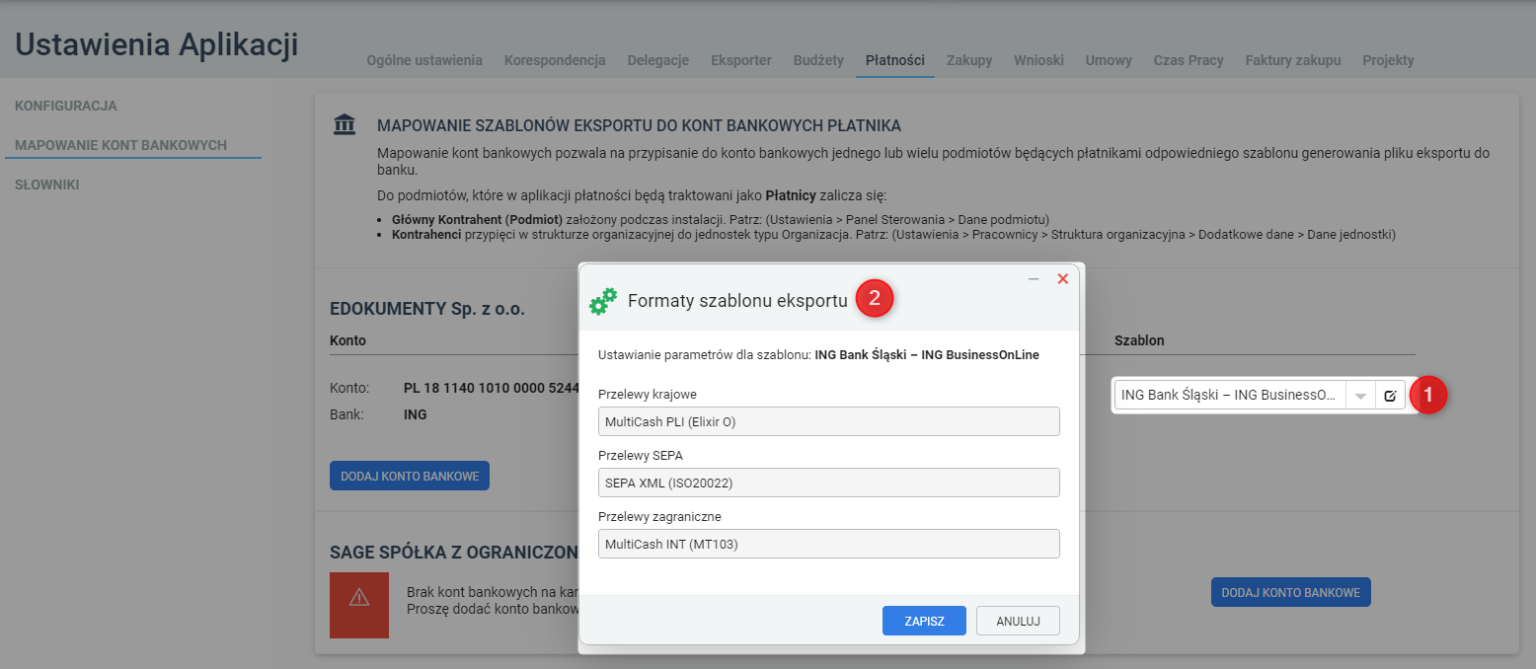Close the Formaty szablonu eksportu dialog
Image resolution: width=1536 pixels, height=669 pixels.
(x=1063, y=279)
